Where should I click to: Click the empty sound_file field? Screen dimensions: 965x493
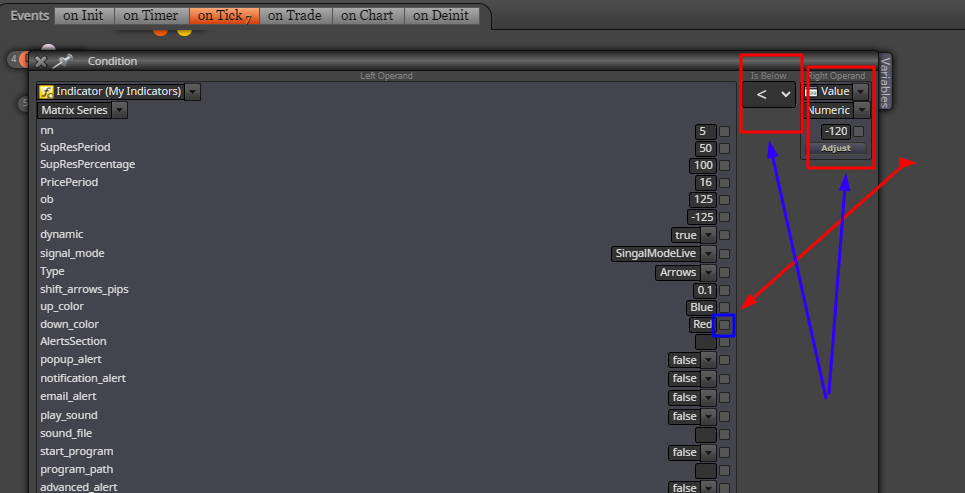(x=705, y=435)
